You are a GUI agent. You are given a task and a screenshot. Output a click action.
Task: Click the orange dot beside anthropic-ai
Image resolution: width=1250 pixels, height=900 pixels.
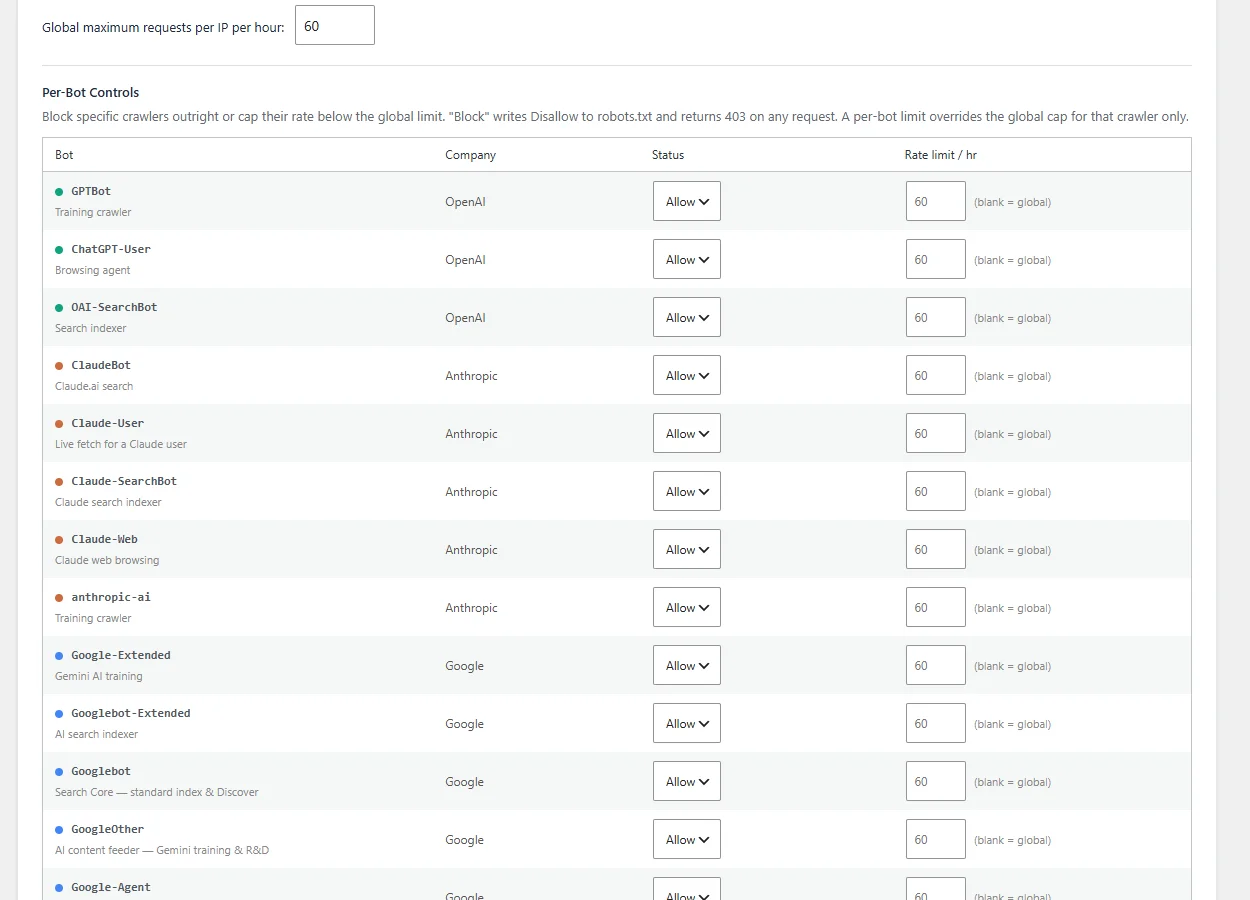click(x=59, y=598)
